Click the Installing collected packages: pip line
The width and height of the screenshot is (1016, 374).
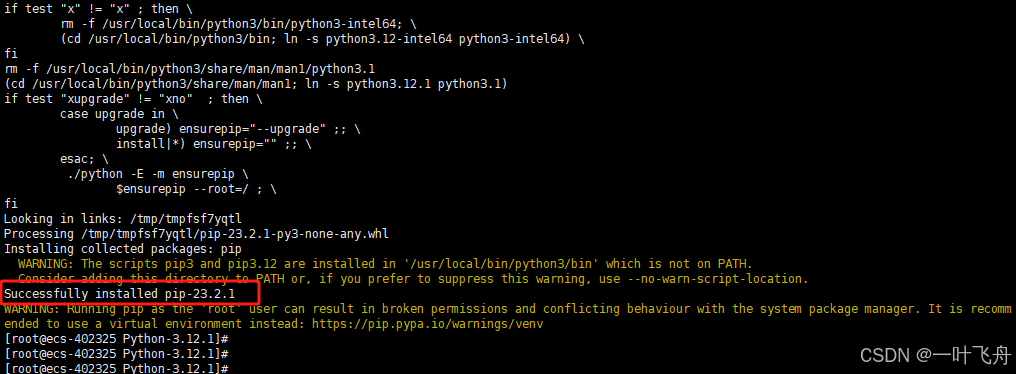123,249
